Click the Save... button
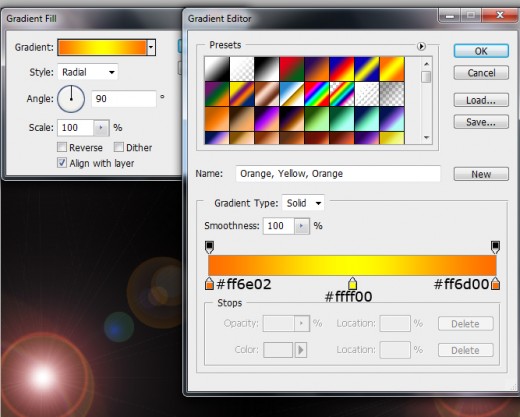The height and width of the screenshot is (417, 520). (x=481, y=122)
